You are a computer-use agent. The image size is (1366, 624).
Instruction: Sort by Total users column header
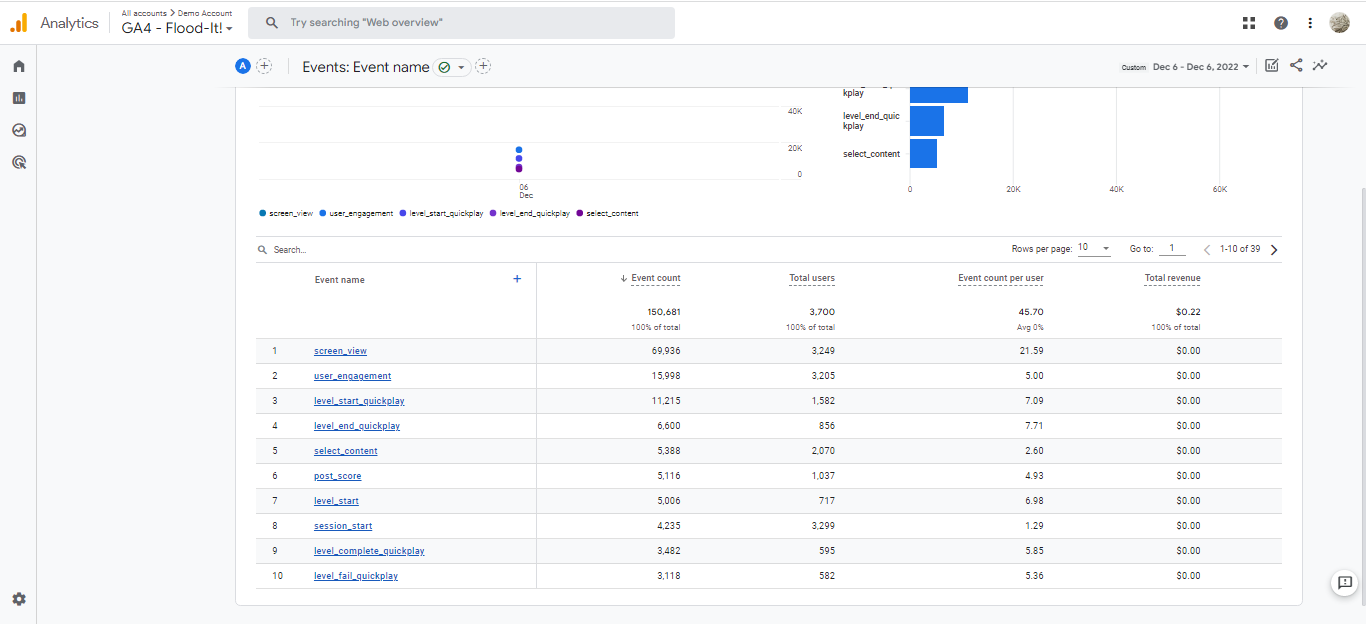812,278
